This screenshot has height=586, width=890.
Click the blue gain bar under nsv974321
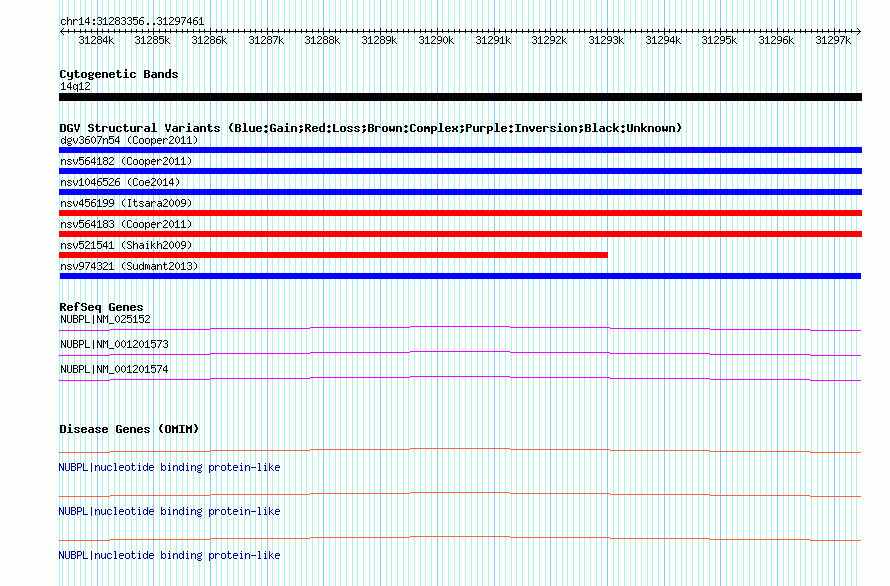pyautogui.click(x=460, y=276)
